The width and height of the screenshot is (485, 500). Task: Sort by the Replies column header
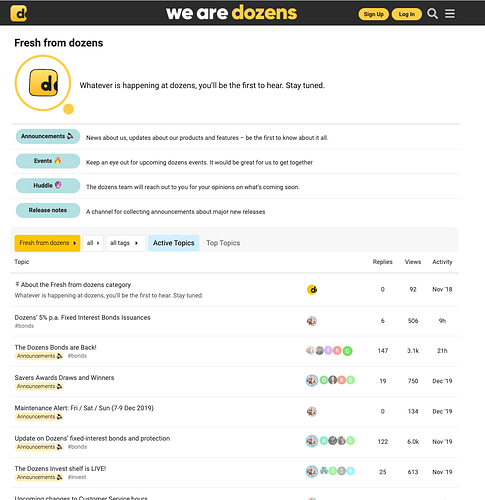click(x=382, y=262)
